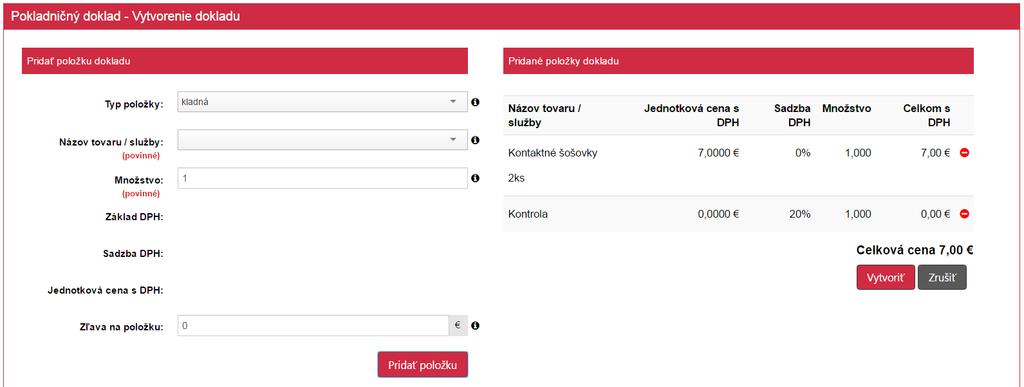Click the 7,0000 € unit price

[x=718, y=153]
